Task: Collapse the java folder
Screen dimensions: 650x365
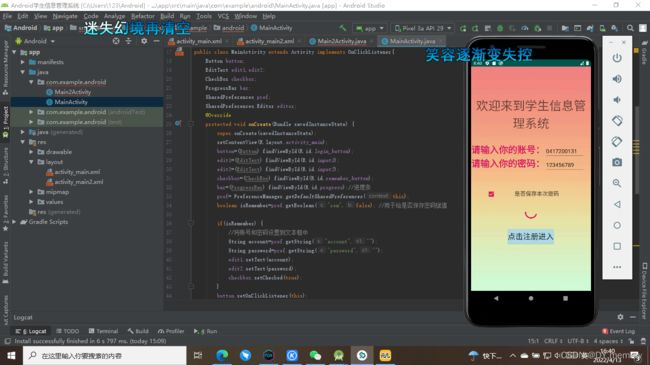Action: (23, 72)
